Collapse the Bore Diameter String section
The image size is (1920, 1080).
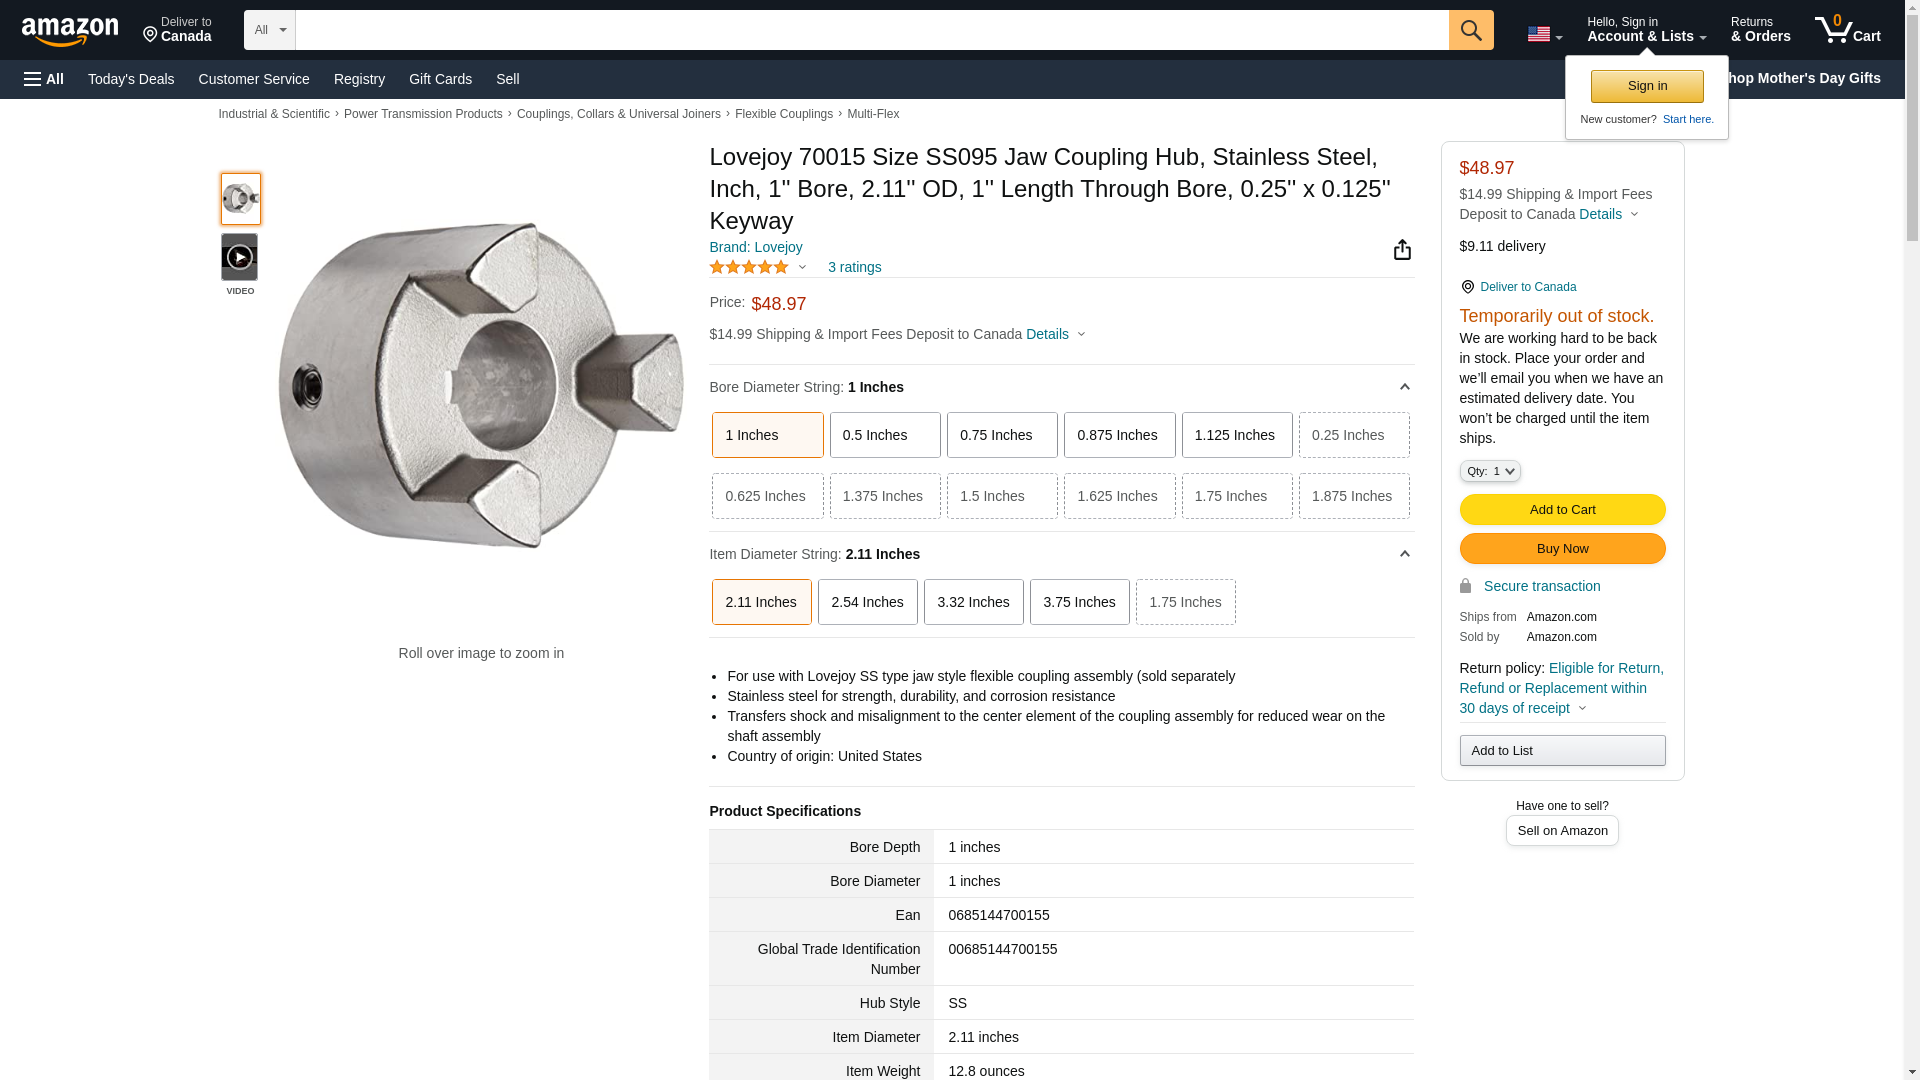point(1403,387)
